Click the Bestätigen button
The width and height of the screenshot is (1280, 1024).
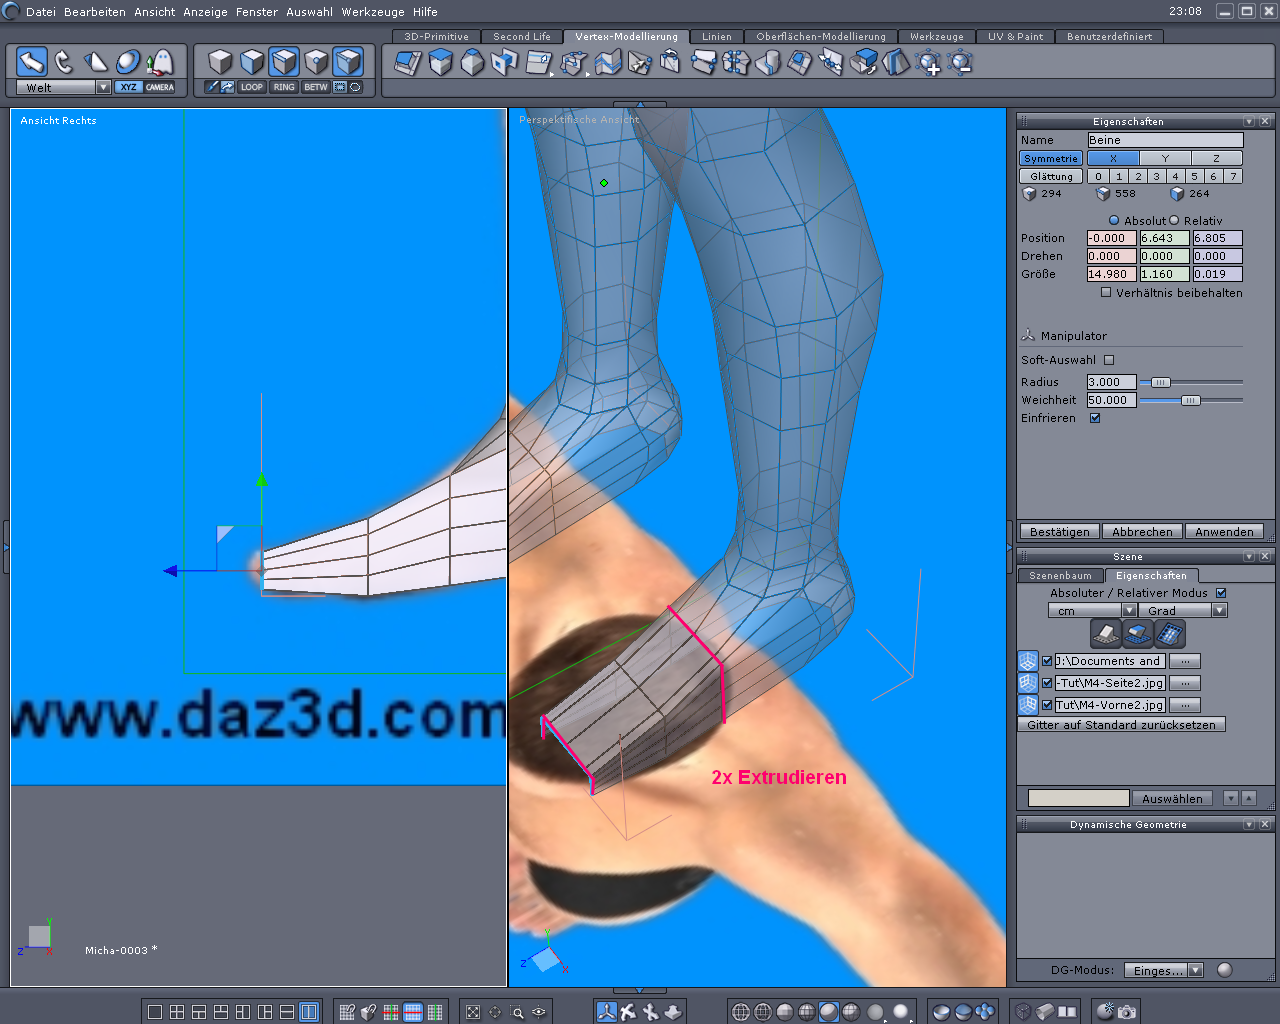coord(1060,531)
